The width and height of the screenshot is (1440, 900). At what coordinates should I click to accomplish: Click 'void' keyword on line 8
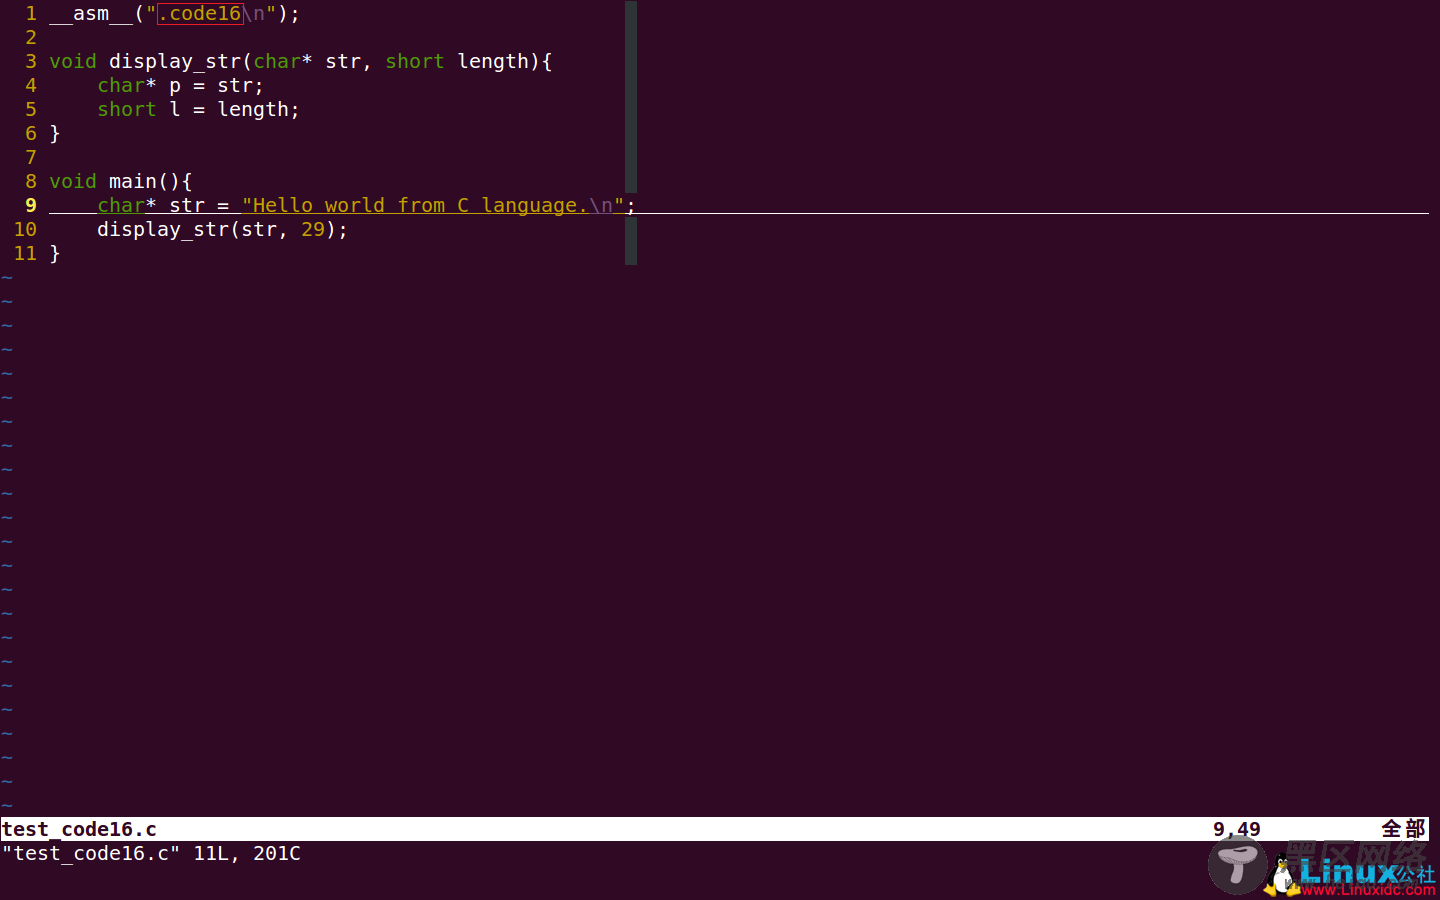tap(73, 182)
